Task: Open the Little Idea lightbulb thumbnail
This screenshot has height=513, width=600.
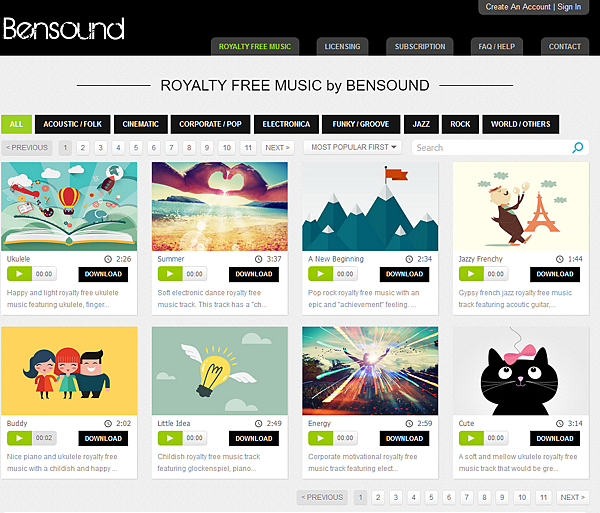Action: 220,371
